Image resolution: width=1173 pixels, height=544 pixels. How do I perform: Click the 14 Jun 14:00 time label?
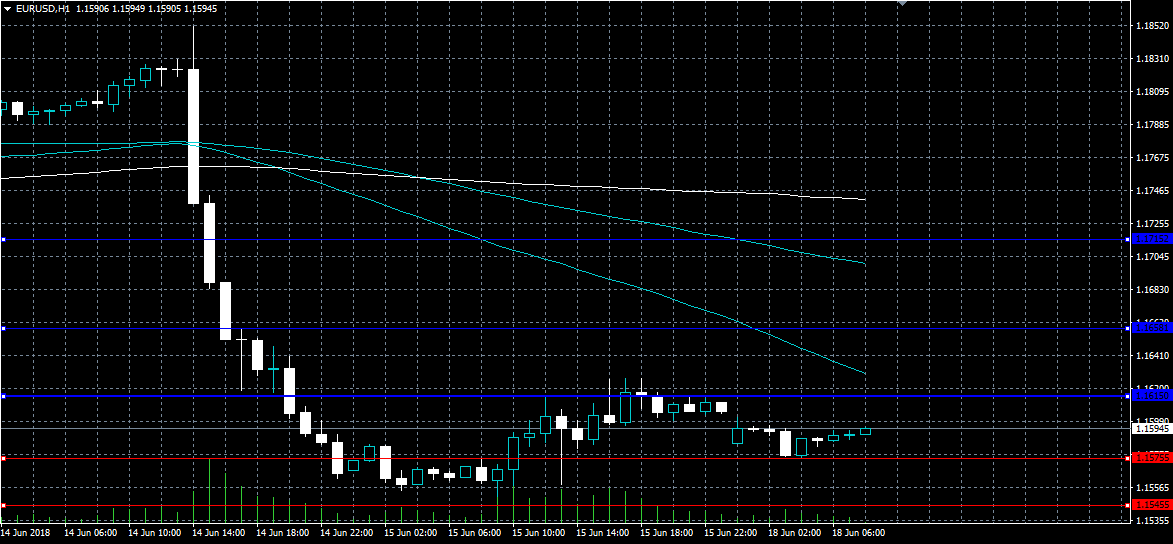[219, 533]
